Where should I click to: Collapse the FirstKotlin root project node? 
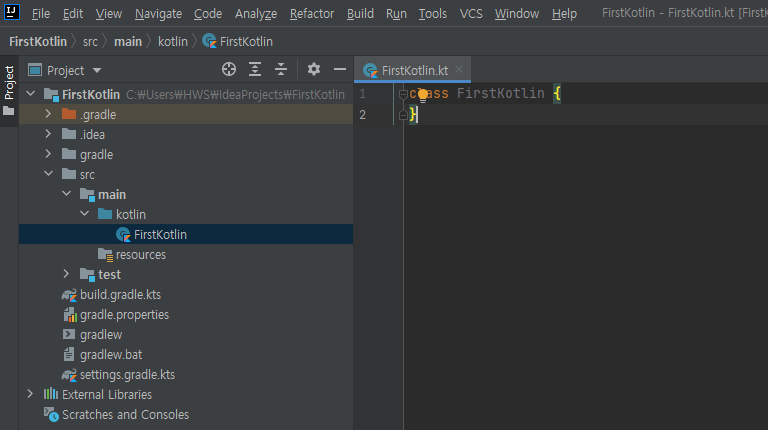[30, 94]
